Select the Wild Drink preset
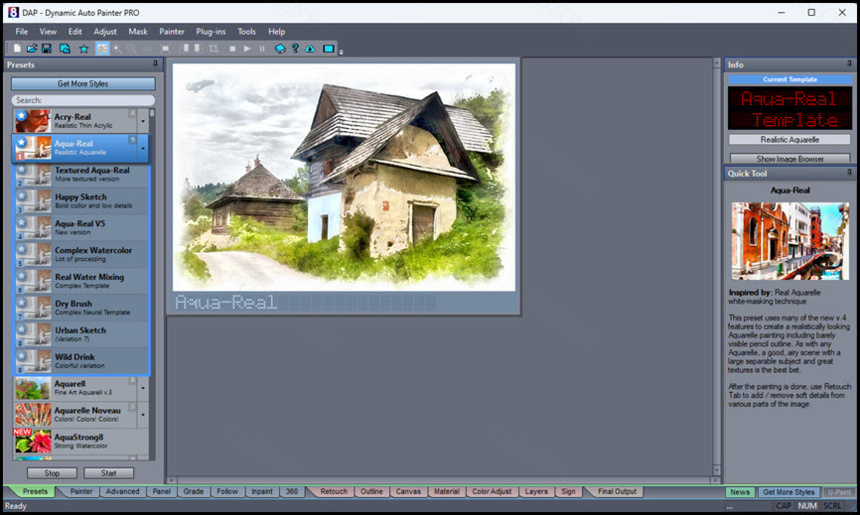Image resolution: width=860 pixels, height=515 pixels. click(x=81, y=361)
